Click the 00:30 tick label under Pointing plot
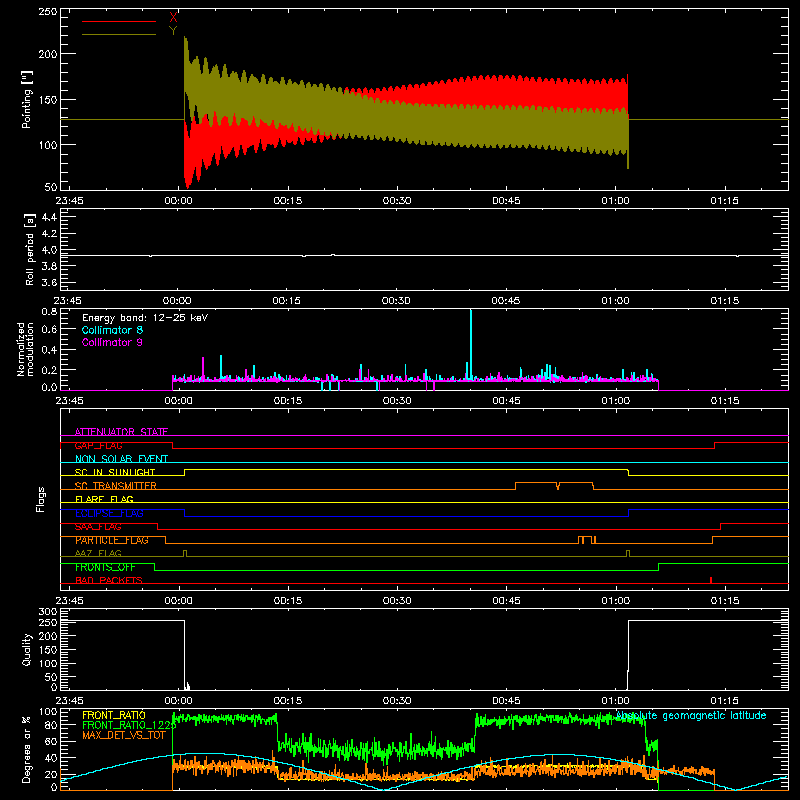 pyautogui.click(x=397, y=201)
